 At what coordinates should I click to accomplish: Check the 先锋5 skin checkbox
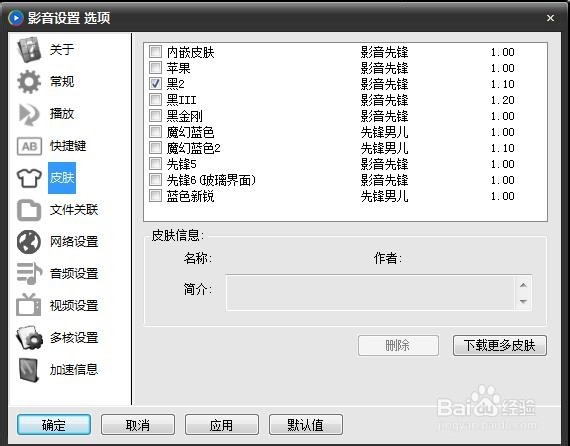pyautogui.click(x=156, y=164)
